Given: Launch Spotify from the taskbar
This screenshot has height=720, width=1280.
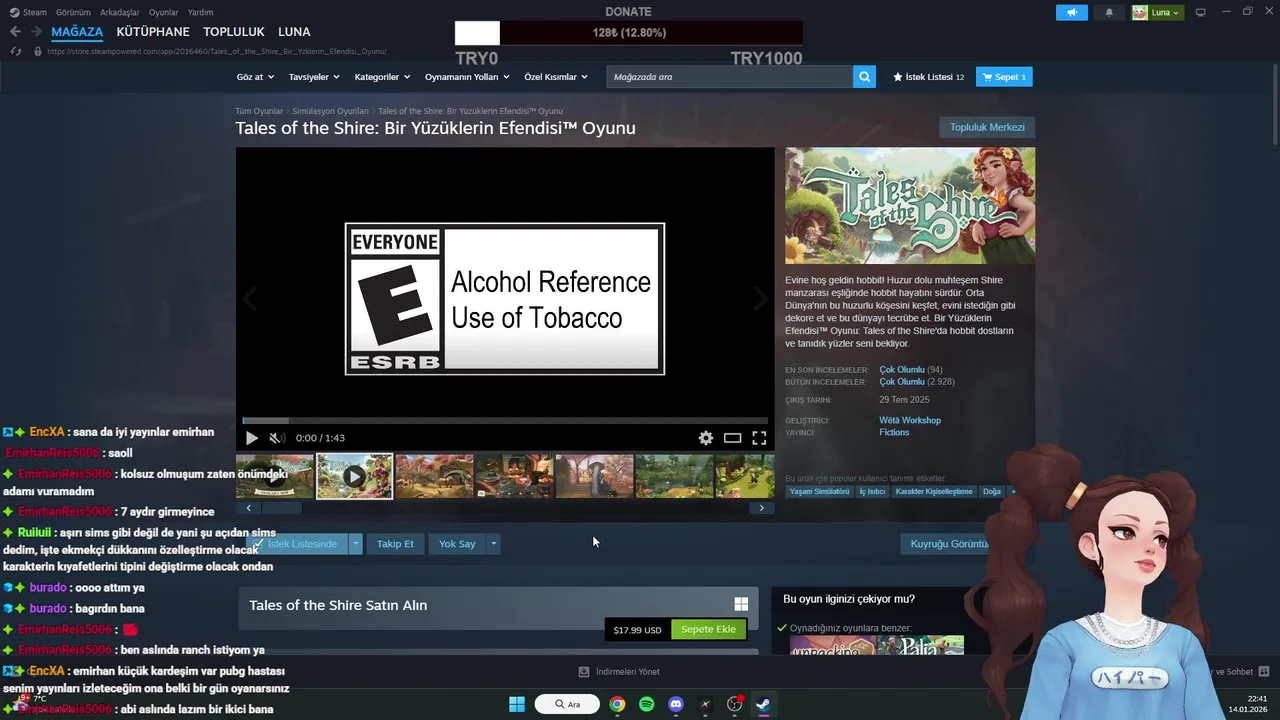Looking at the screenshot, I should (x=646, y=704).
